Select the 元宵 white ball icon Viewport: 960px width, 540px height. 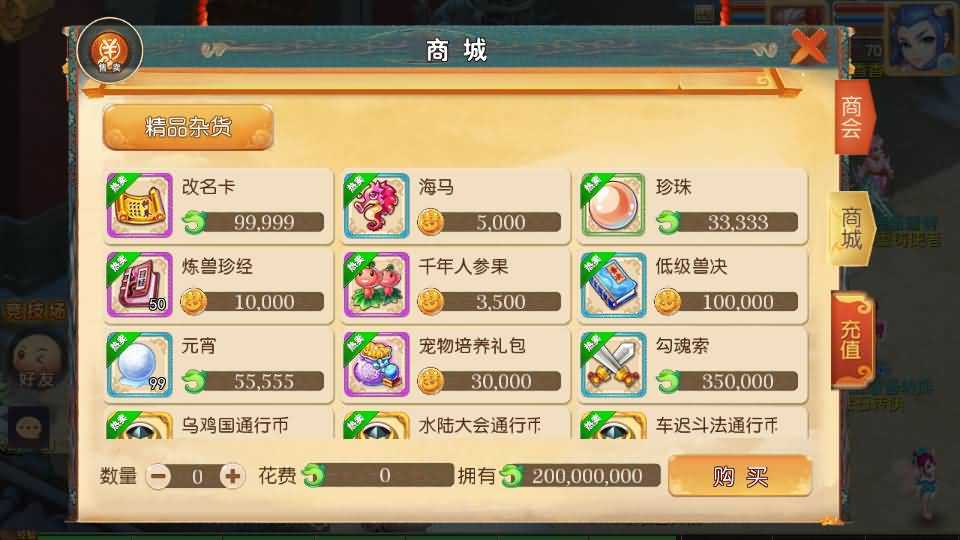click(x=140, y=365)
